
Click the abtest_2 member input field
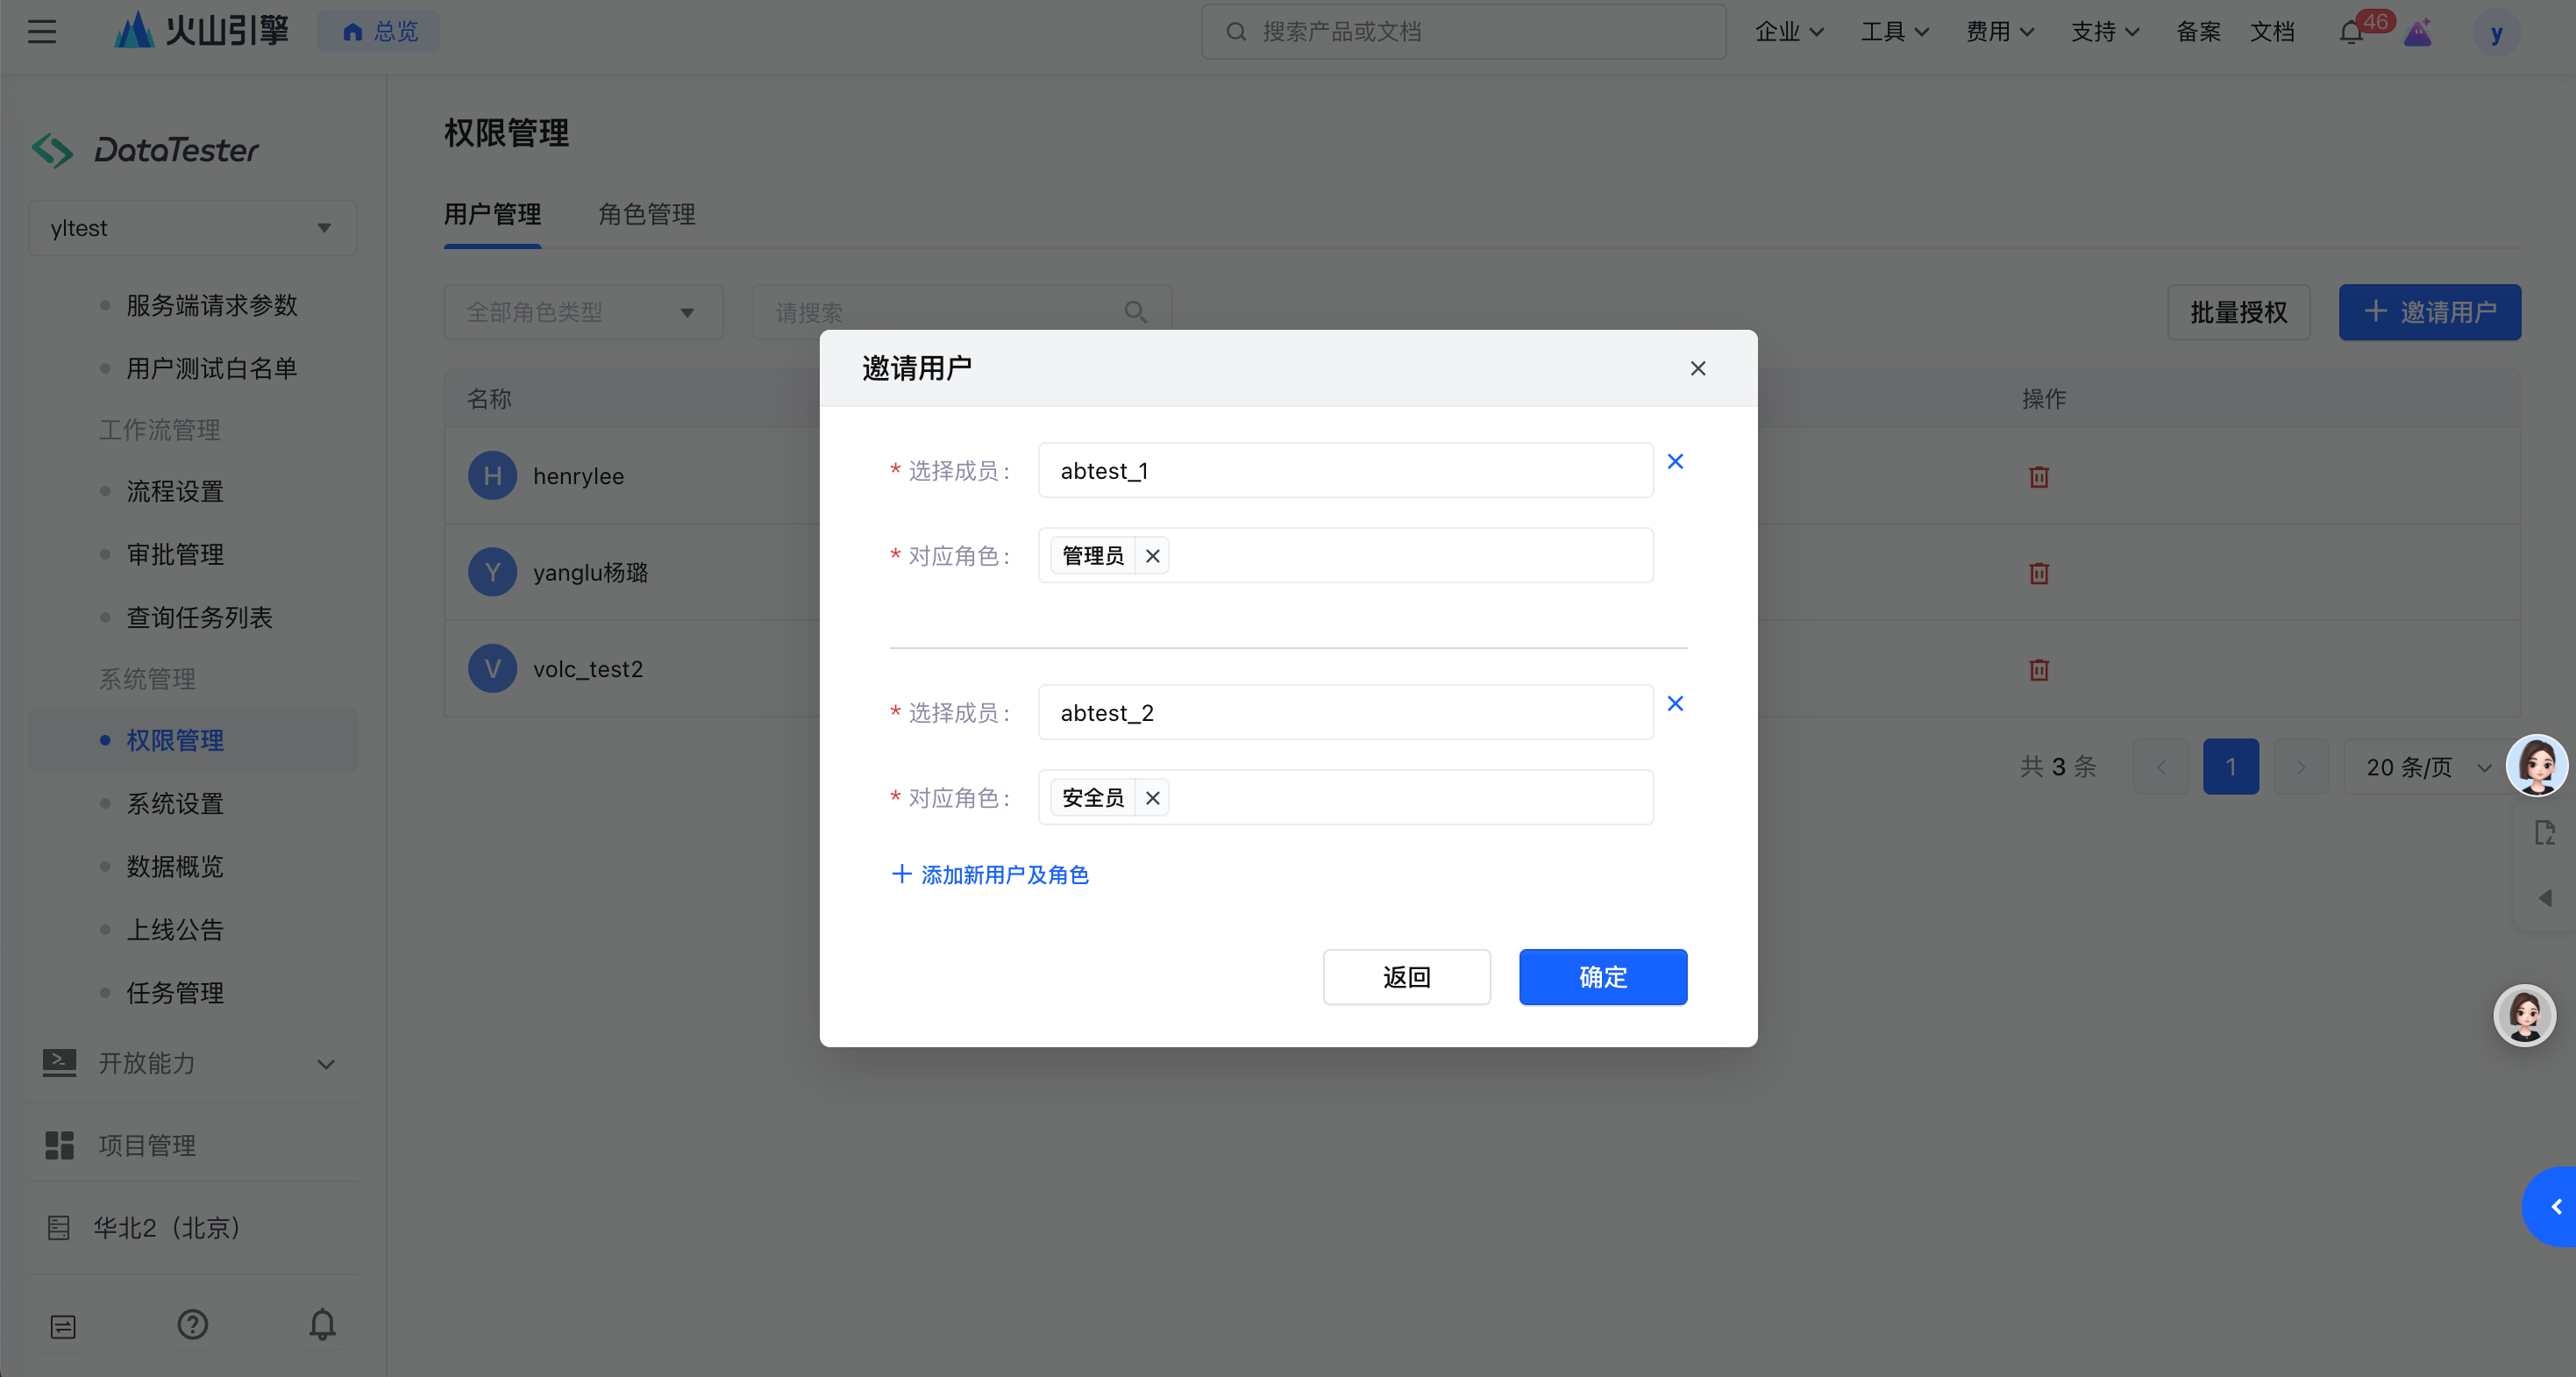click(1344, 713)
